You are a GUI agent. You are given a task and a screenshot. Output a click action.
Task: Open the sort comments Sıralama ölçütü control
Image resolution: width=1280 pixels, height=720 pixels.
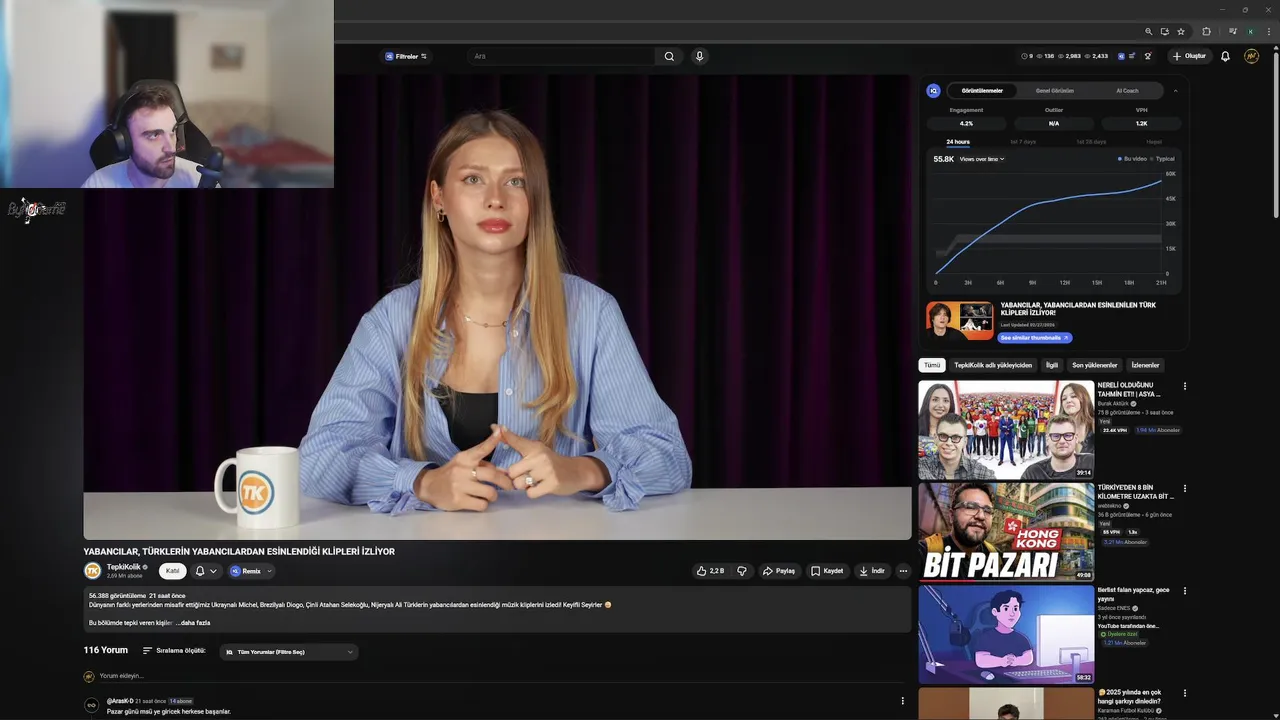tap(174, 650)
